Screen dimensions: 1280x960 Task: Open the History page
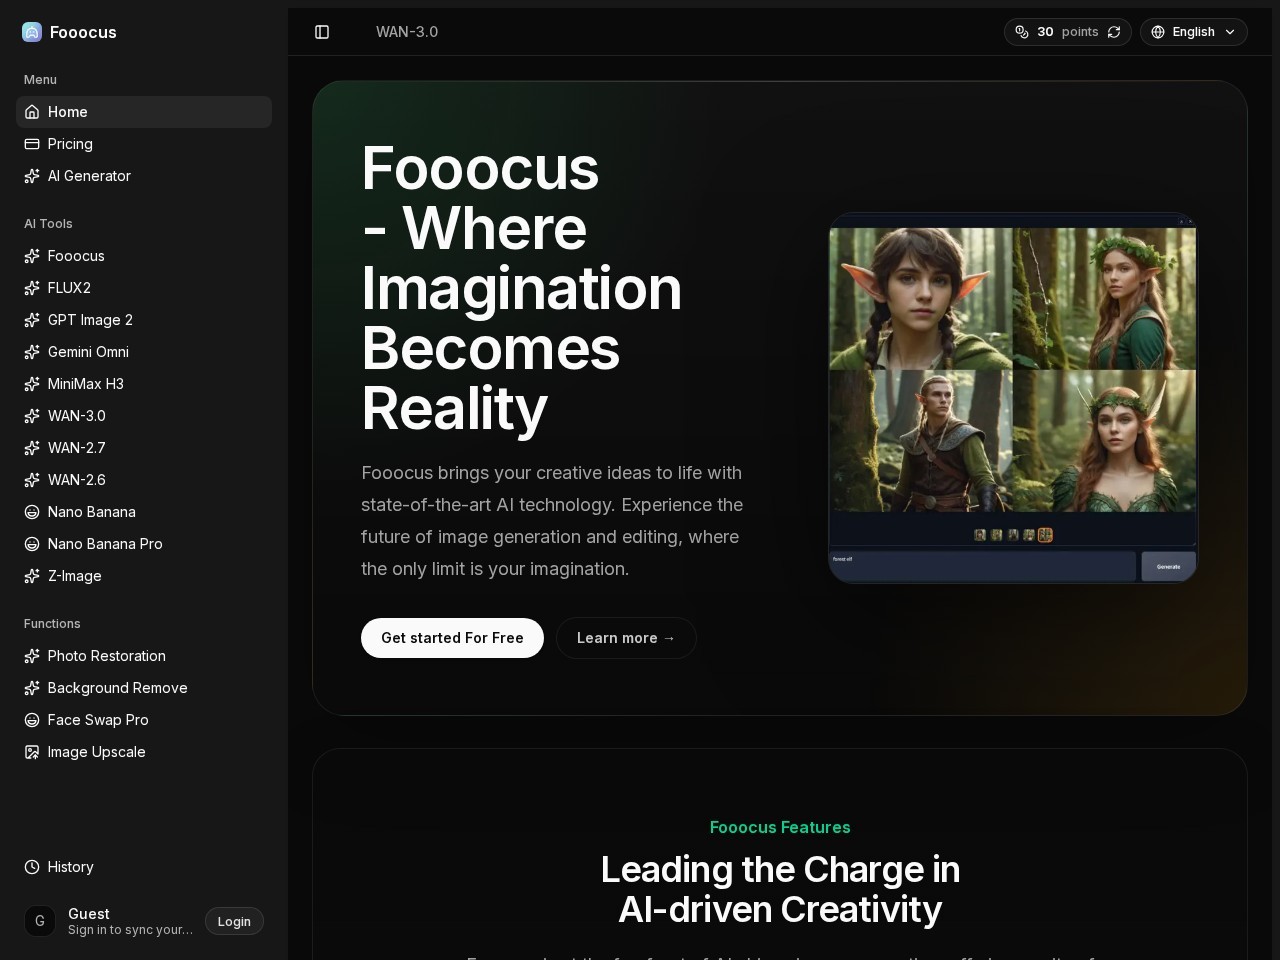(x=144, y=867)
